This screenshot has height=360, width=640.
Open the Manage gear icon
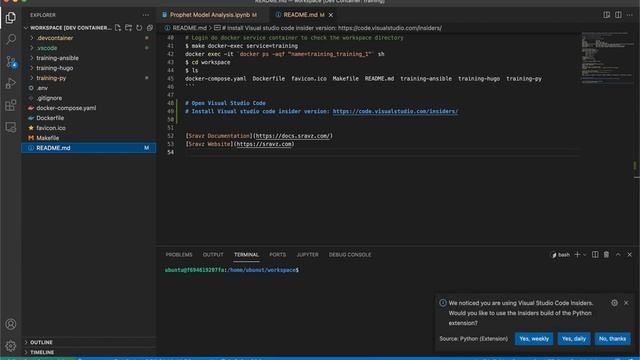[x=11, y=346]
